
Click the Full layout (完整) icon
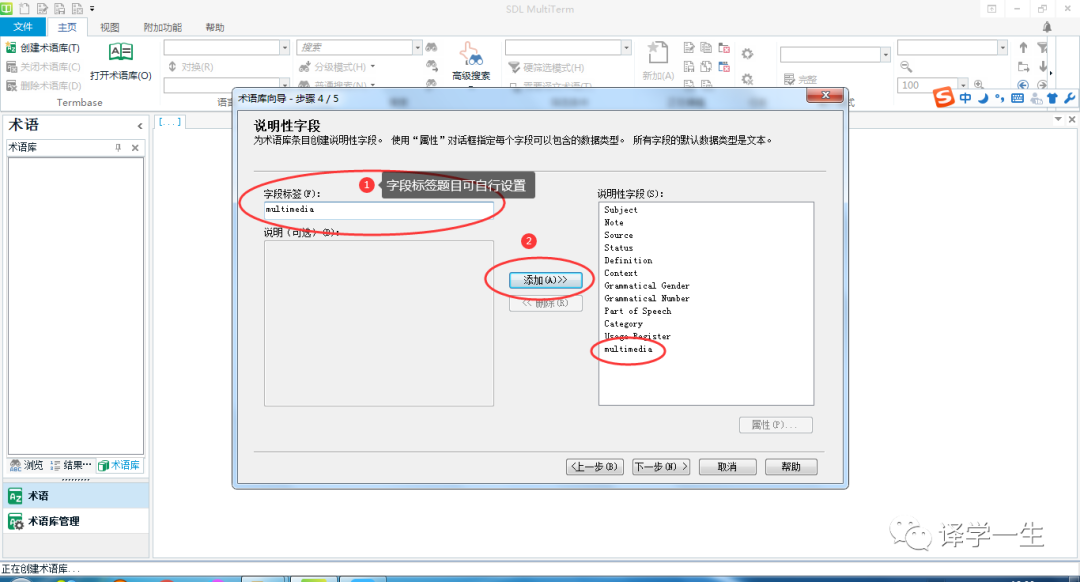[789, 79]
